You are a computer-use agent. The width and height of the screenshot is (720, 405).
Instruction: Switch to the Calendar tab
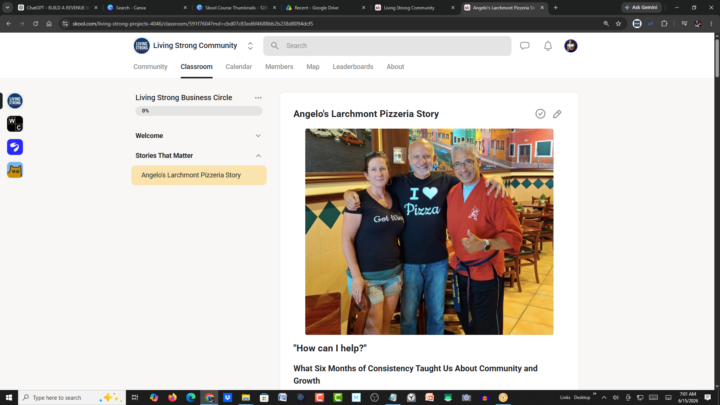238,67
